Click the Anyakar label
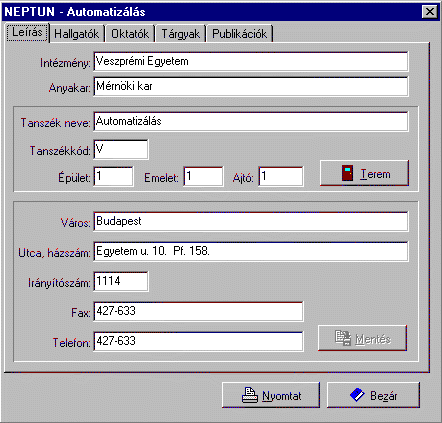Image resolution: width=442 pixels, height=423 pixels. click(x=70, y=88)
